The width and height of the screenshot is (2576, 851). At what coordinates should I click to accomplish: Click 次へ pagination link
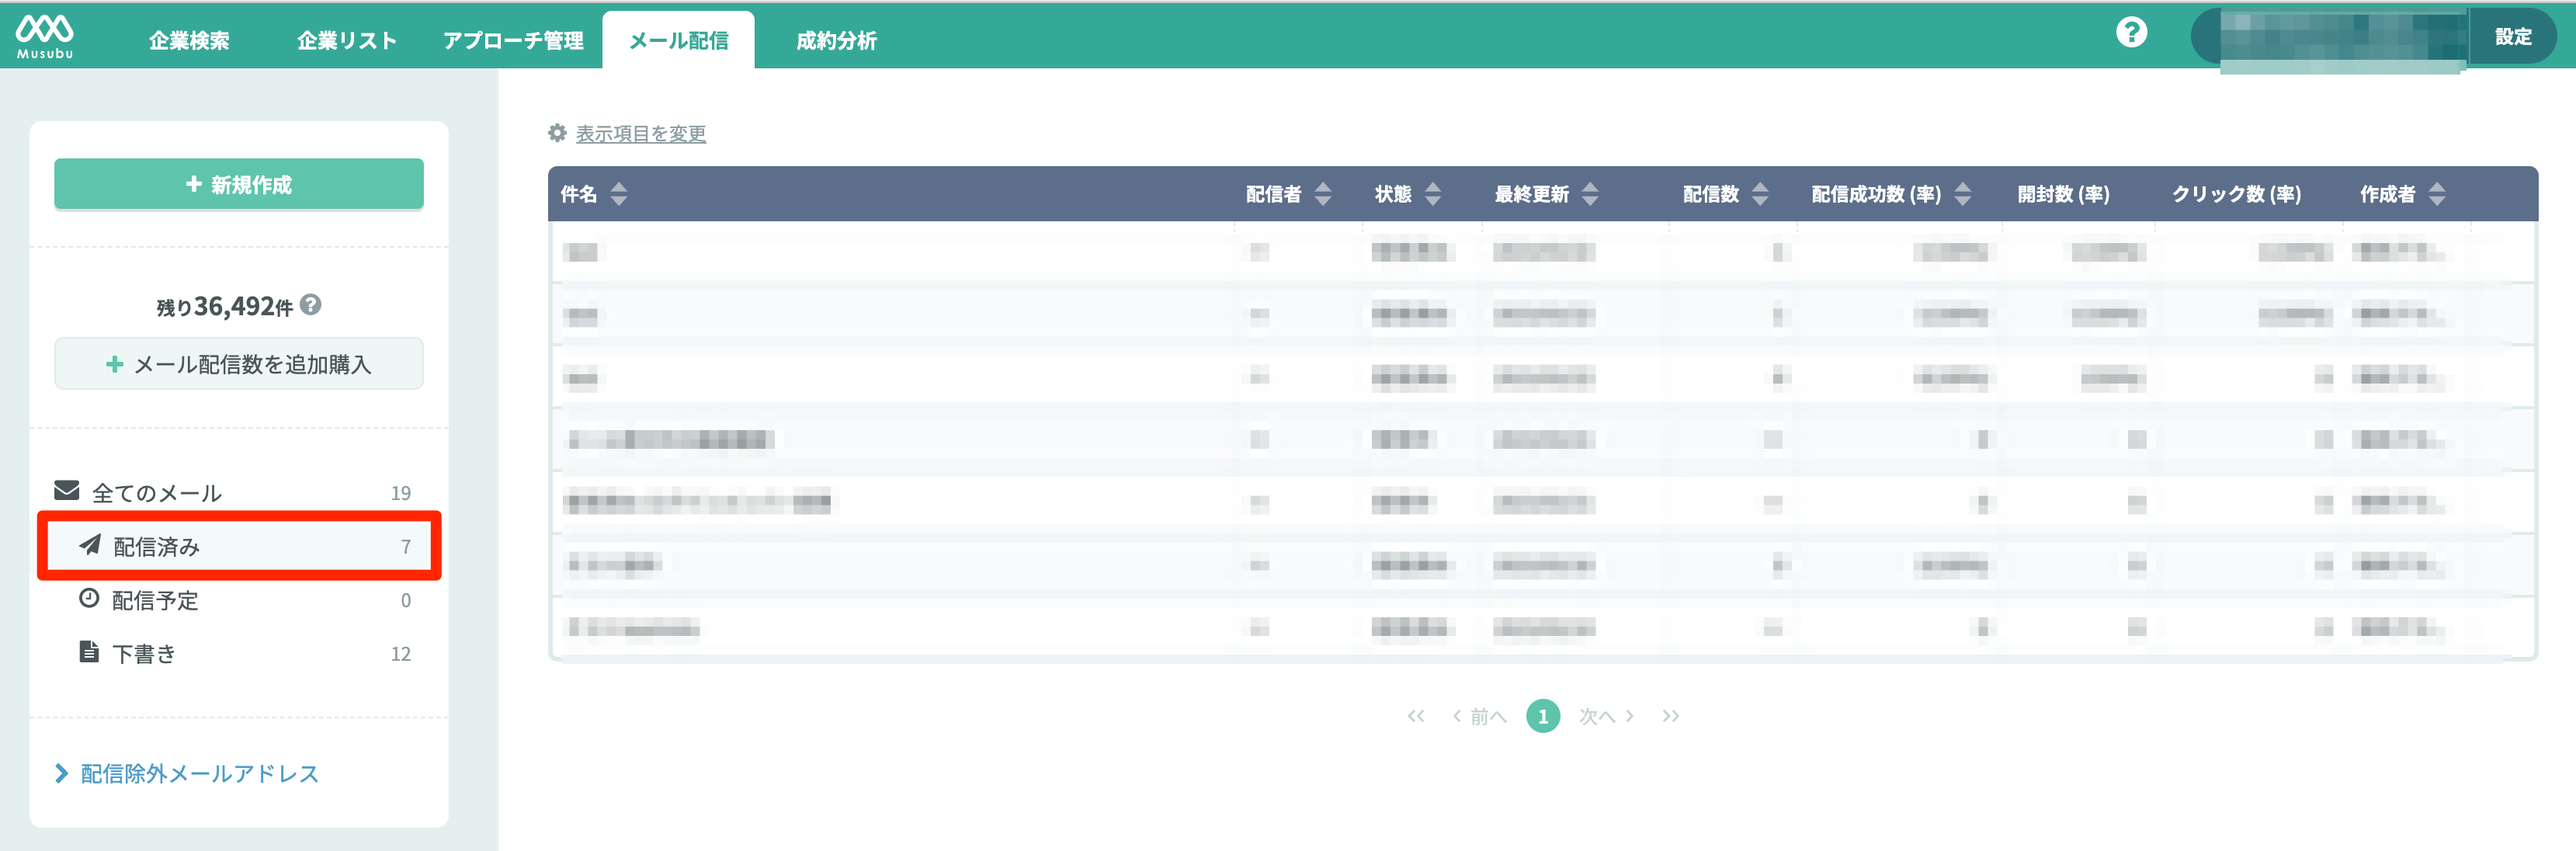tap(1606, 716)
